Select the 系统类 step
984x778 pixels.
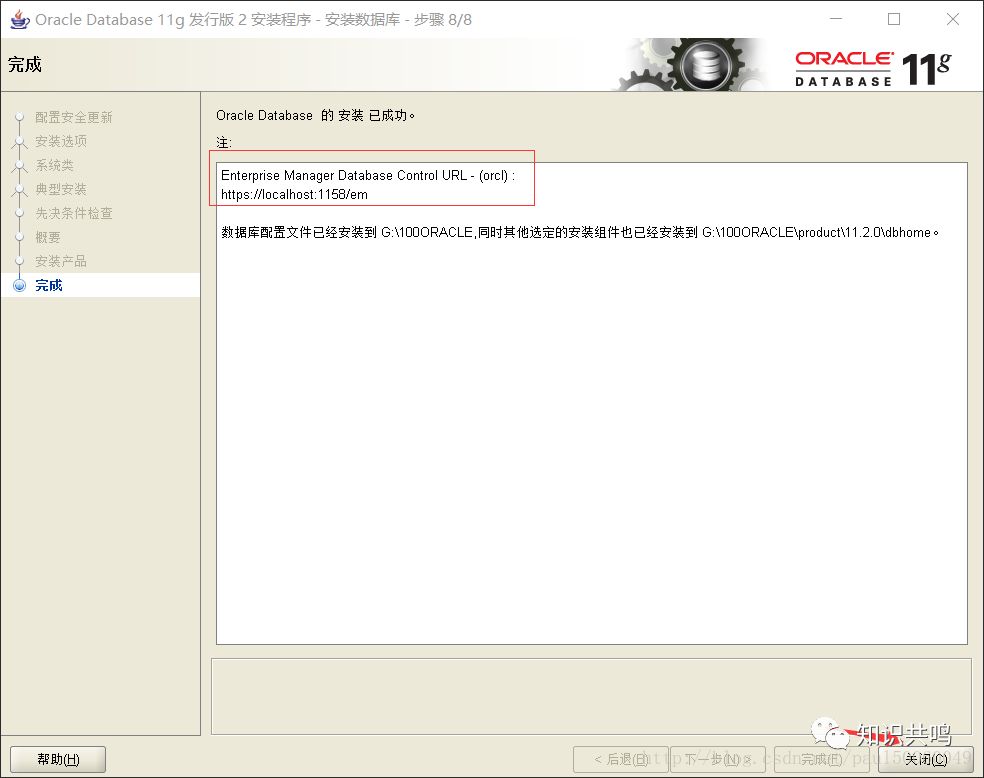pos(55,165)
